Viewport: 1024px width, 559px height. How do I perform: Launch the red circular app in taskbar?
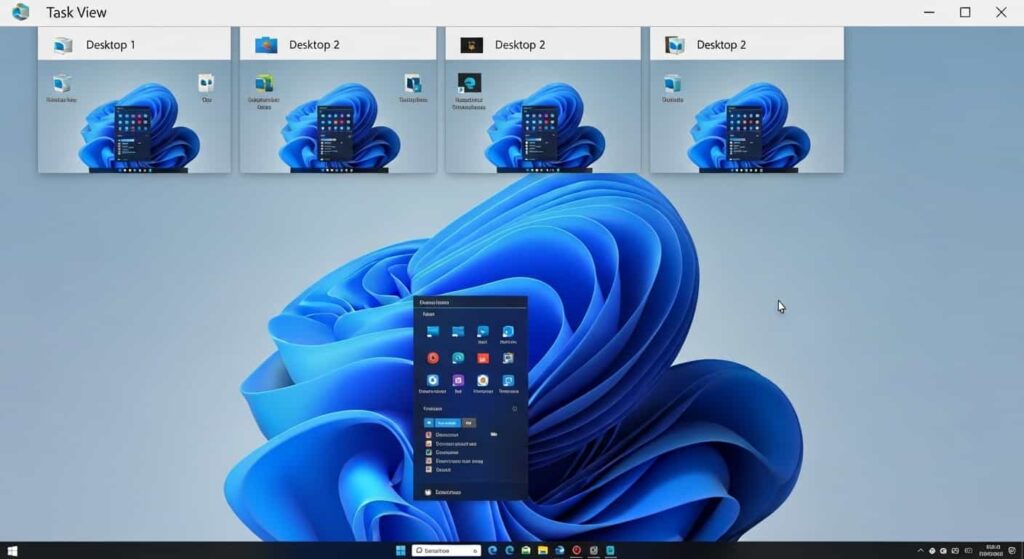[x=576, y=550]
